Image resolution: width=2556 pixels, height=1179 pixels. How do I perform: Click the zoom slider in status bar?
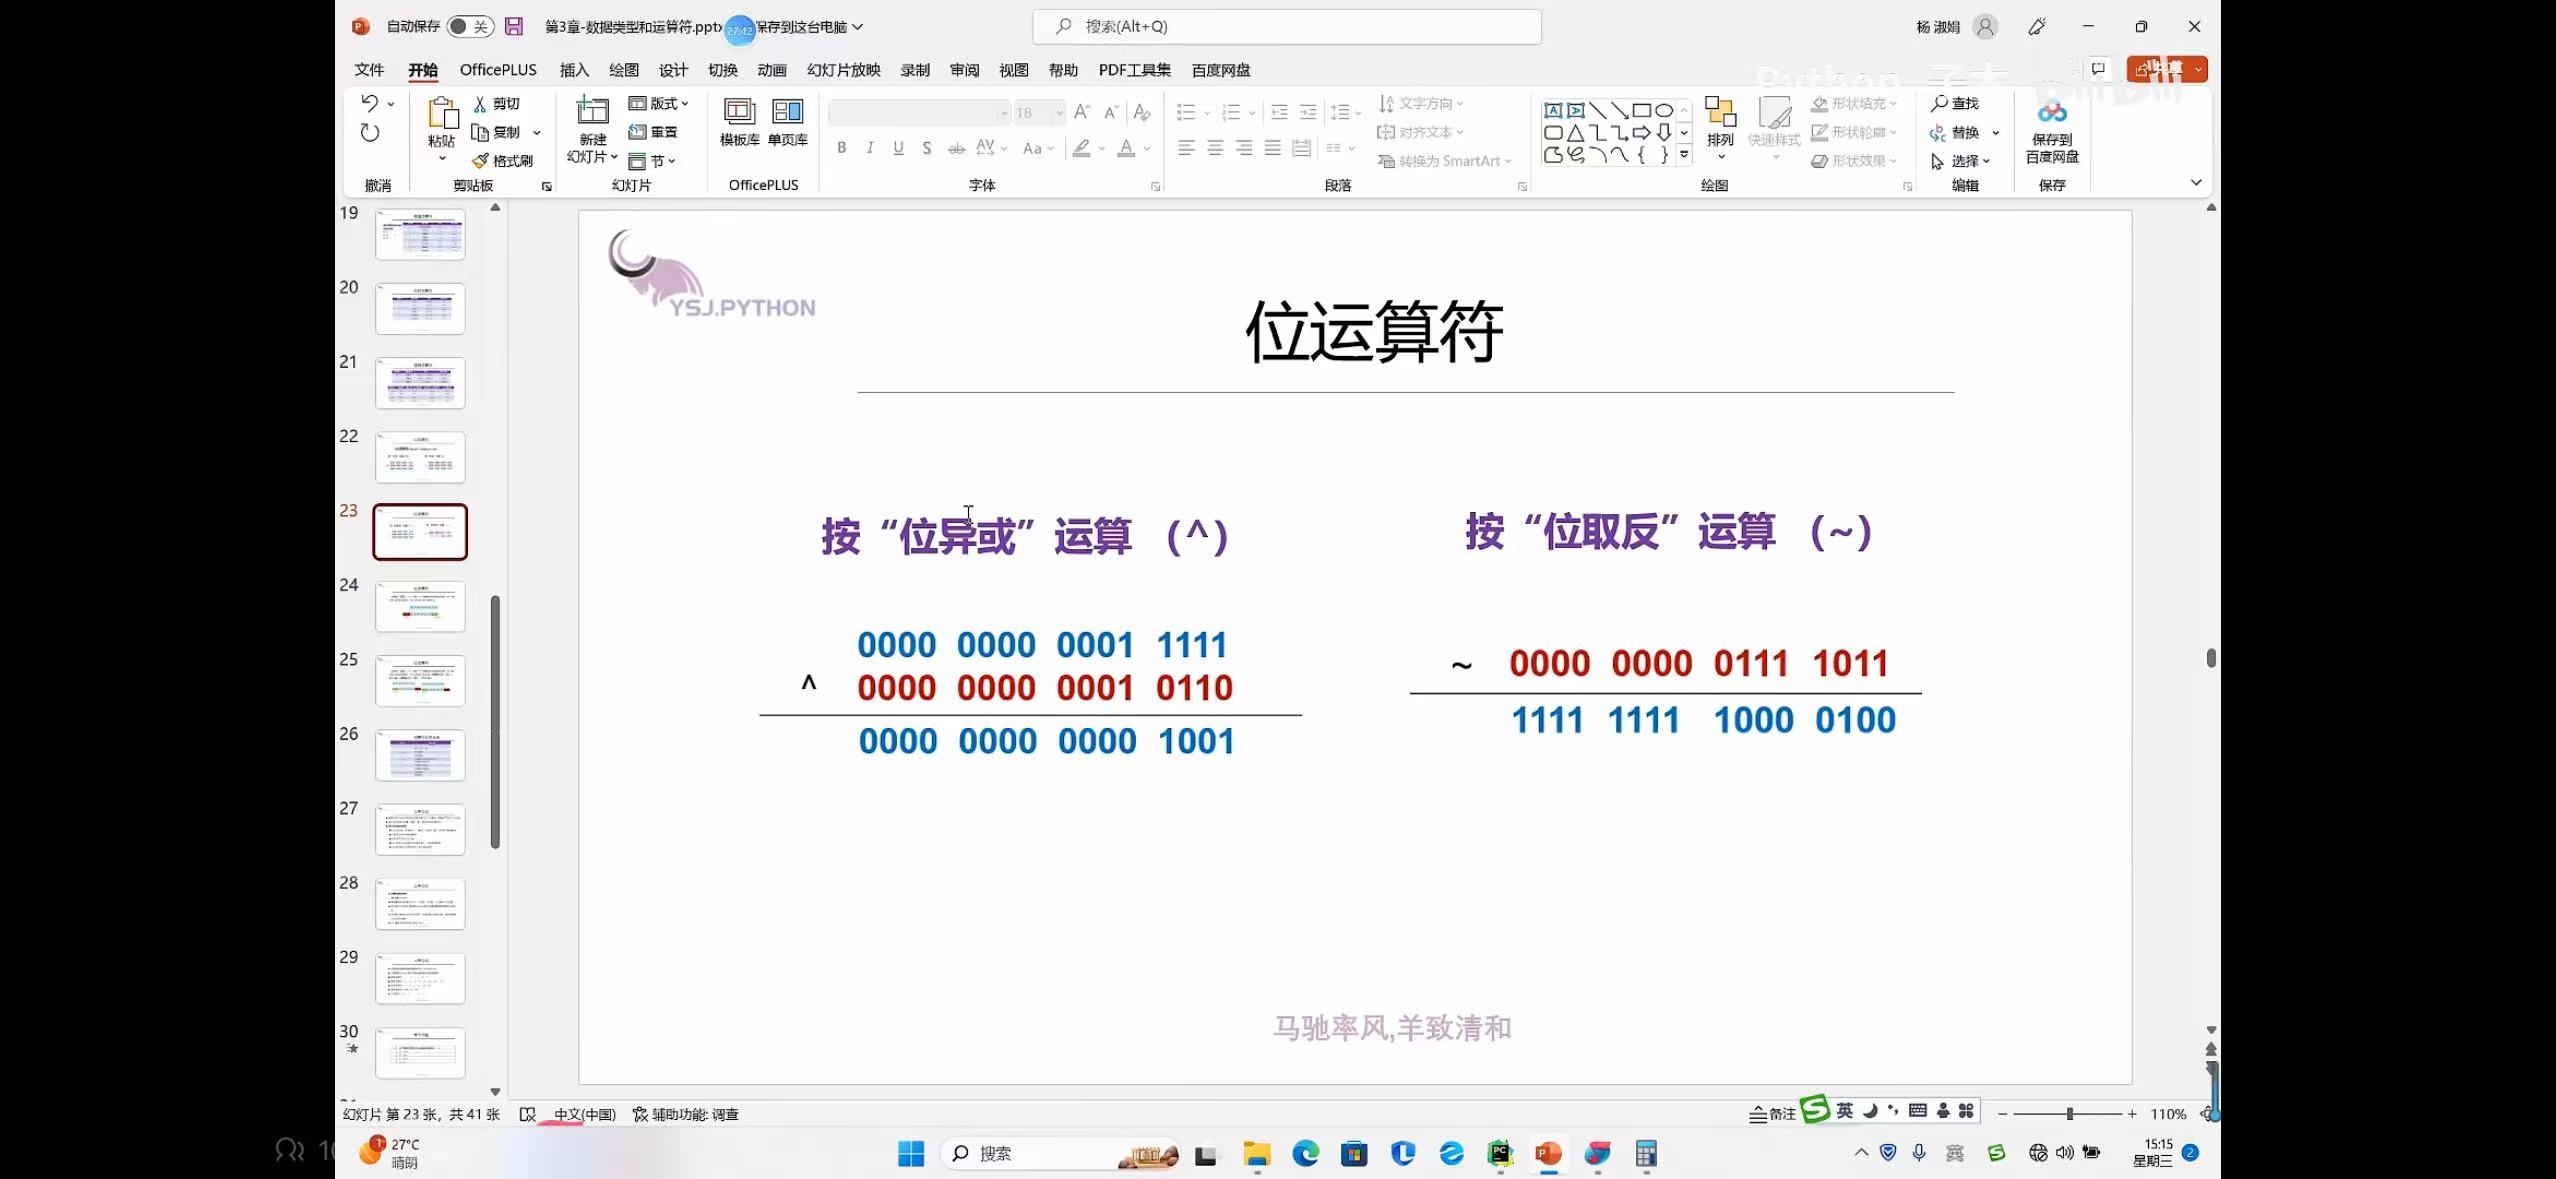click(2068, 1113)
